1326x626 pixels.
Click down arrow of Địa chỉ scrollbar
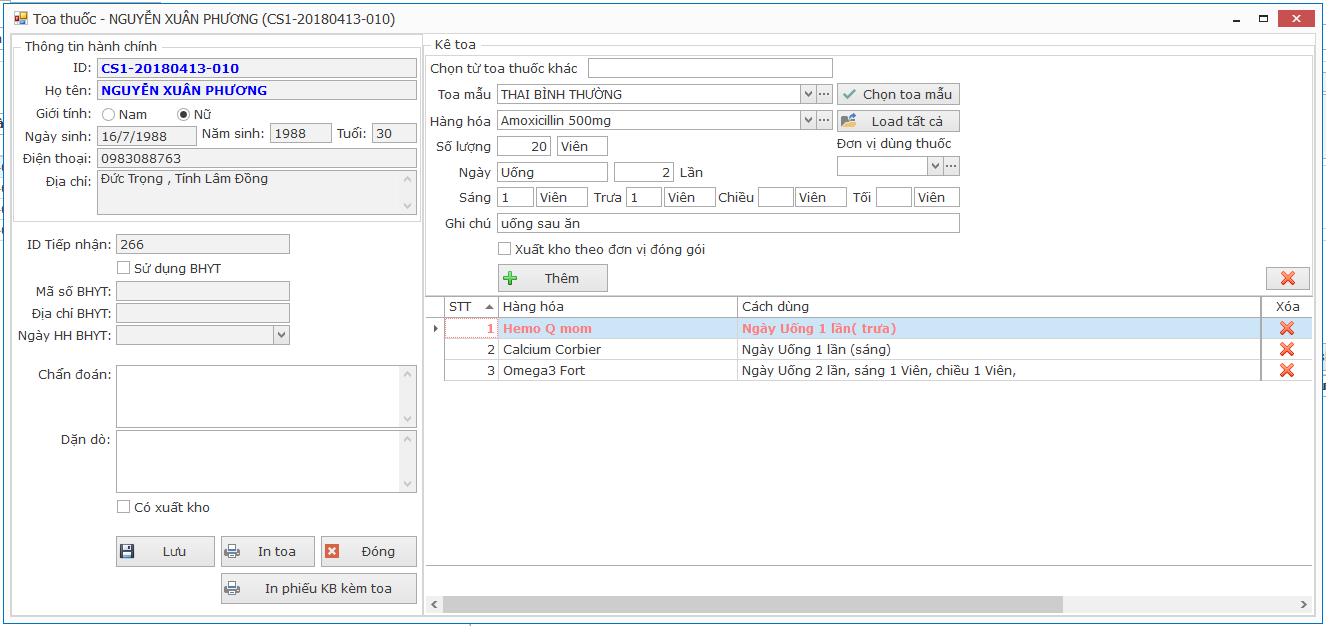408,205
